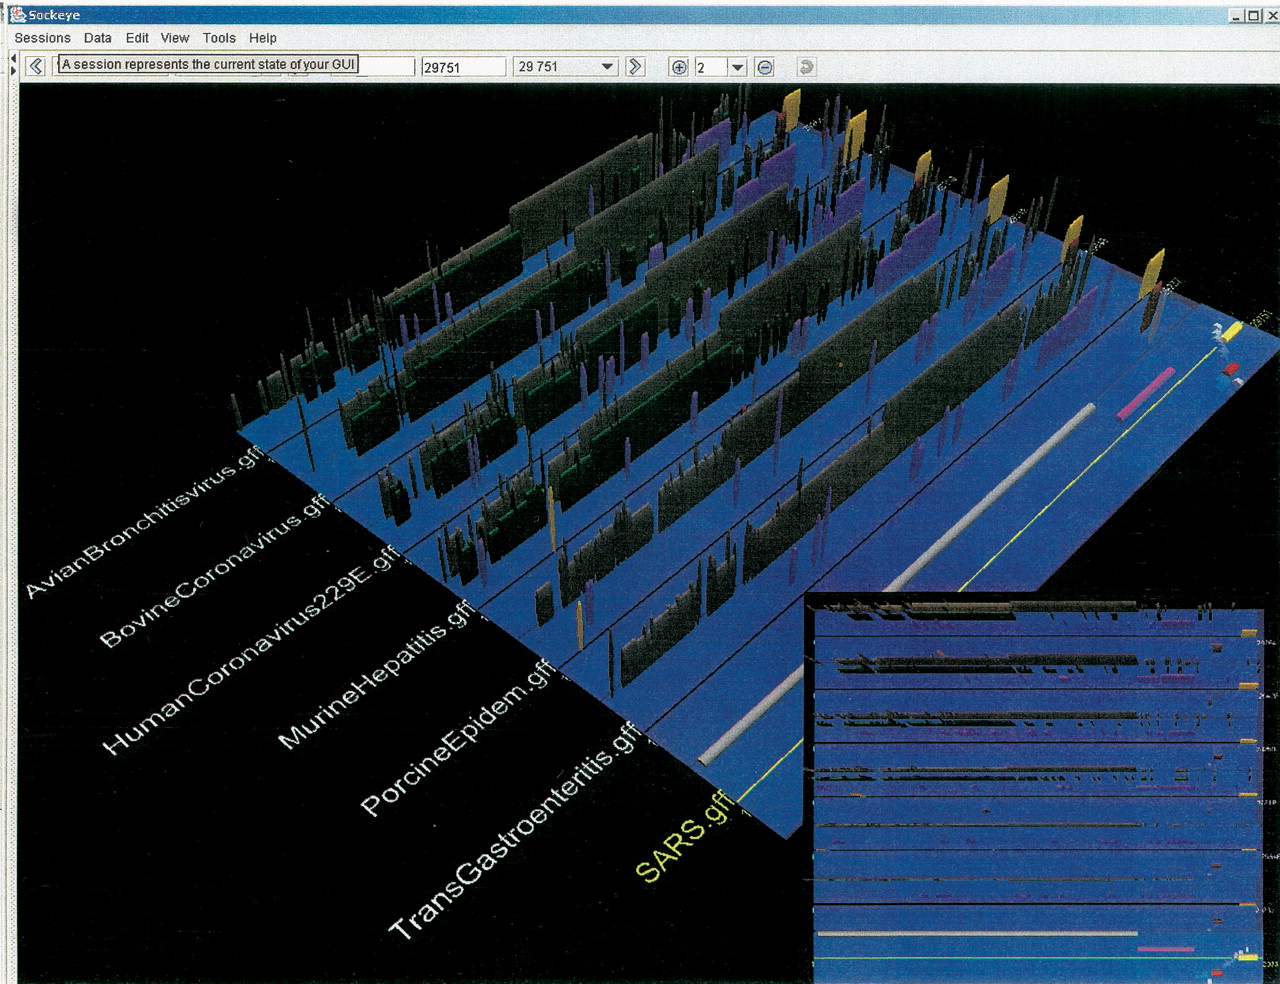Open the Sessions menu
1280x984 pixels.
(x=42, y=38)
